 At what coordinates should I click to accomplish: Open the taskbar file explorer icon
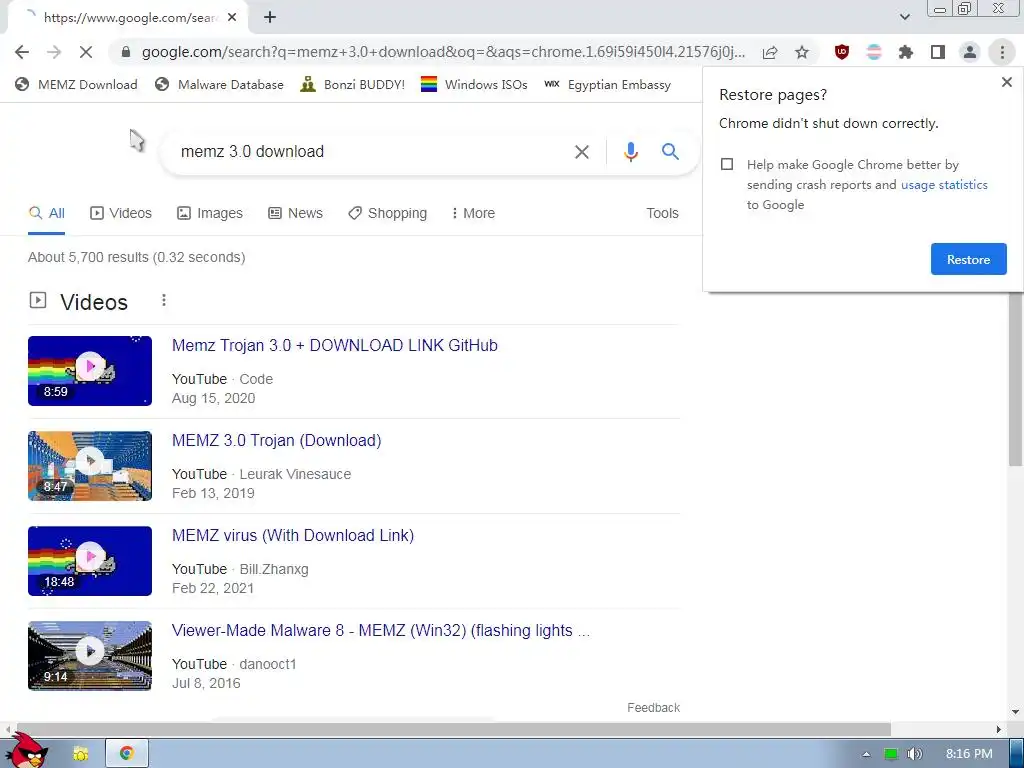pyautogui.click(x=80, y=754)
